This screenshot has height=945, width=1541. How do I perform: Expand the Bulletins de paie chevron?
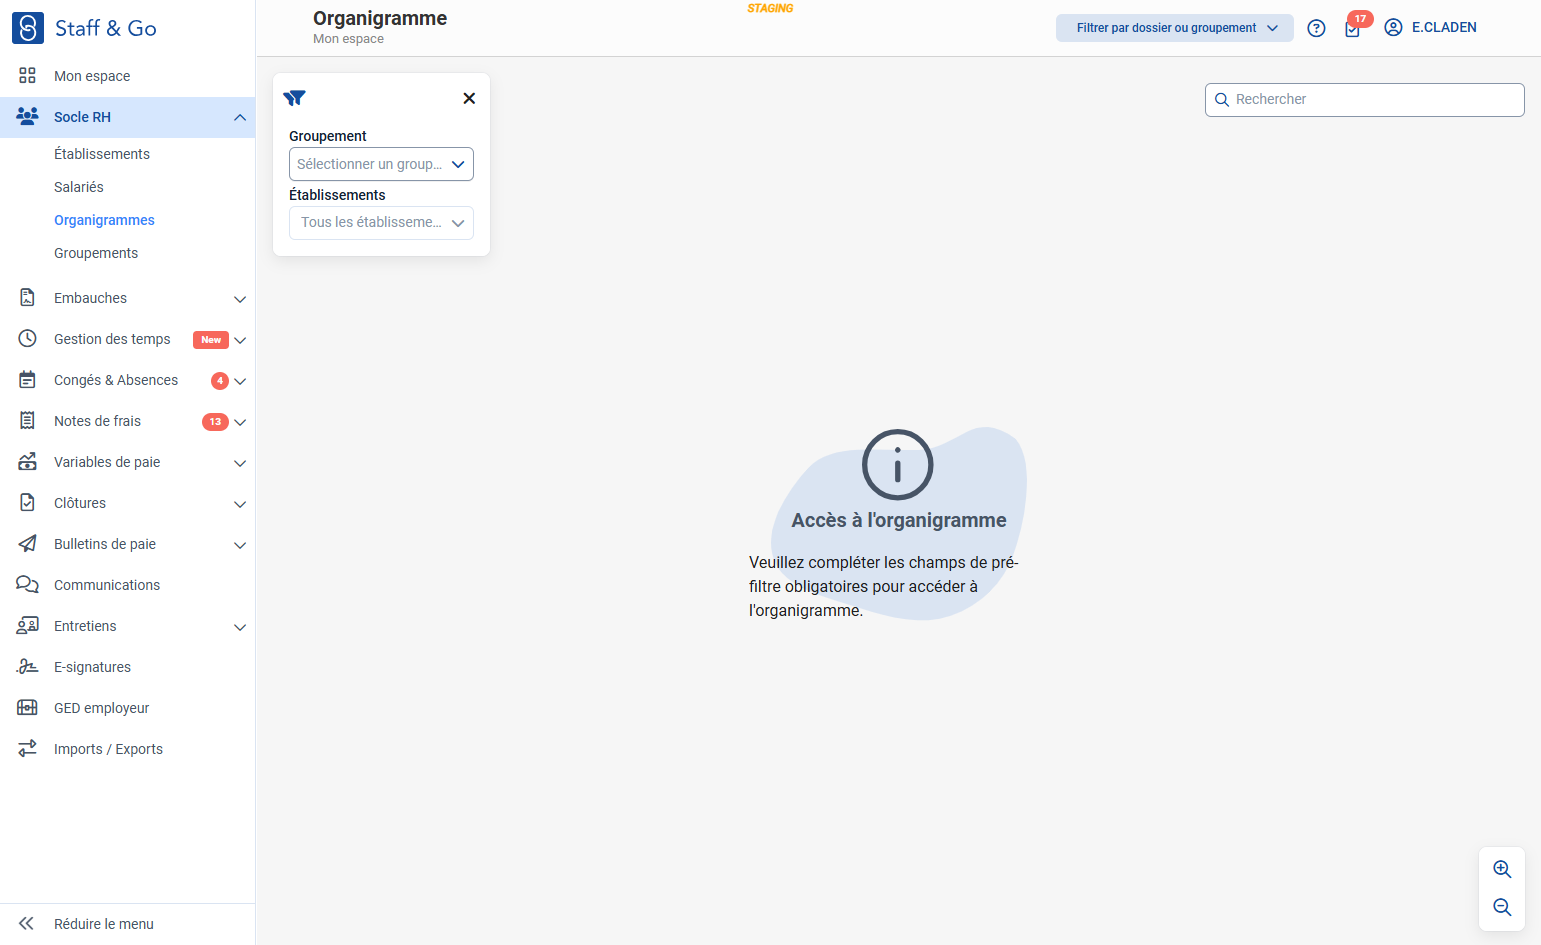pos(240,545)
